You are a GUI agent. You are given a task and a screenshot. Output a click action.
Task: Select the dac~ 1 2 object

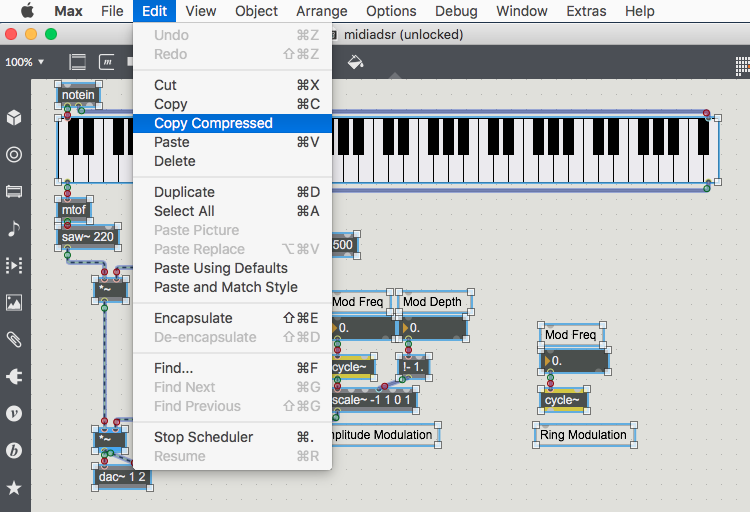click(123, 477)
